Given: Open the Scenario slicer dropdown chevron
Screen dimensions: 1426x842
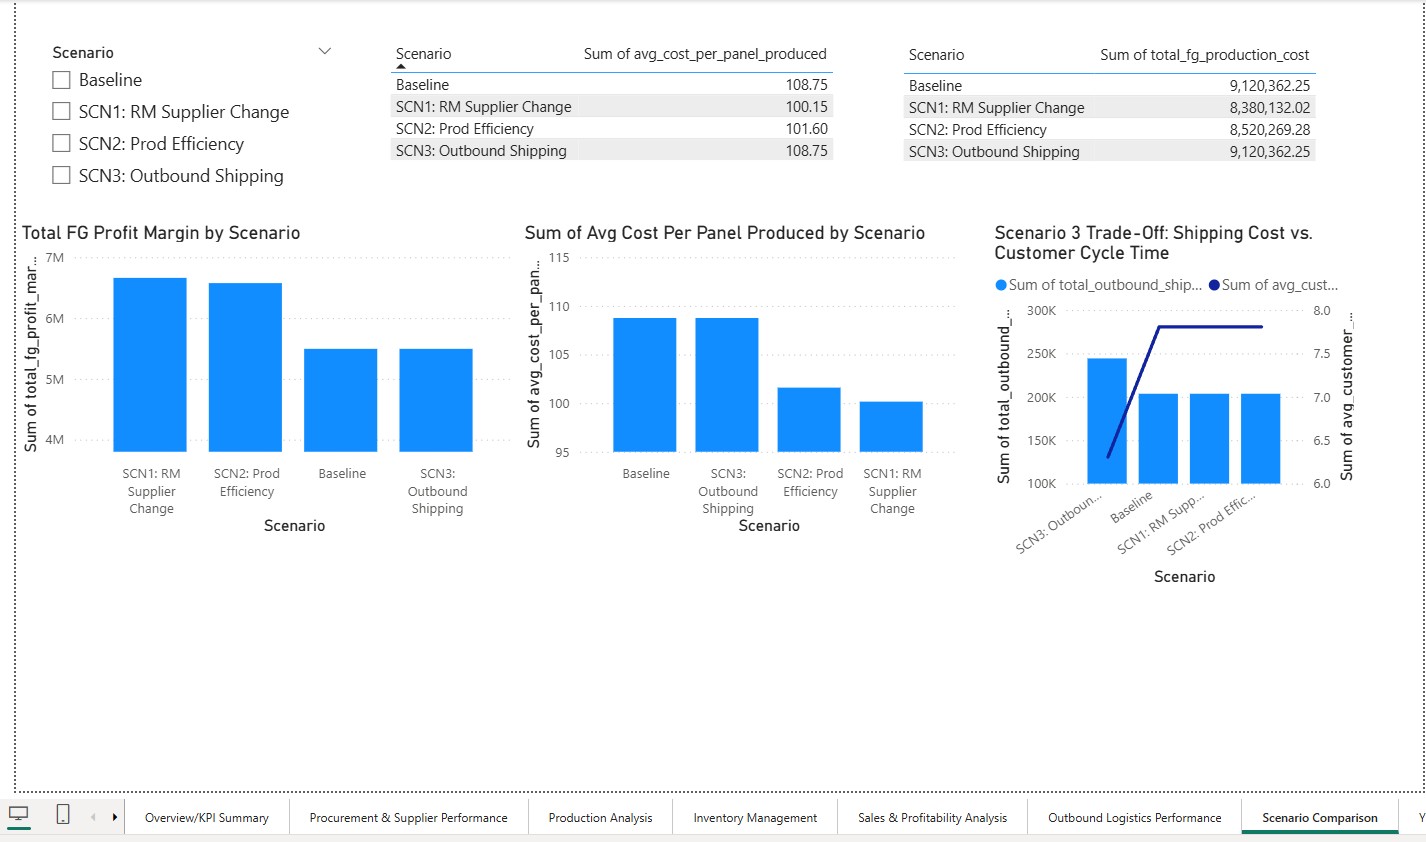Looking at the screenshot, I should tap(323, 49).
